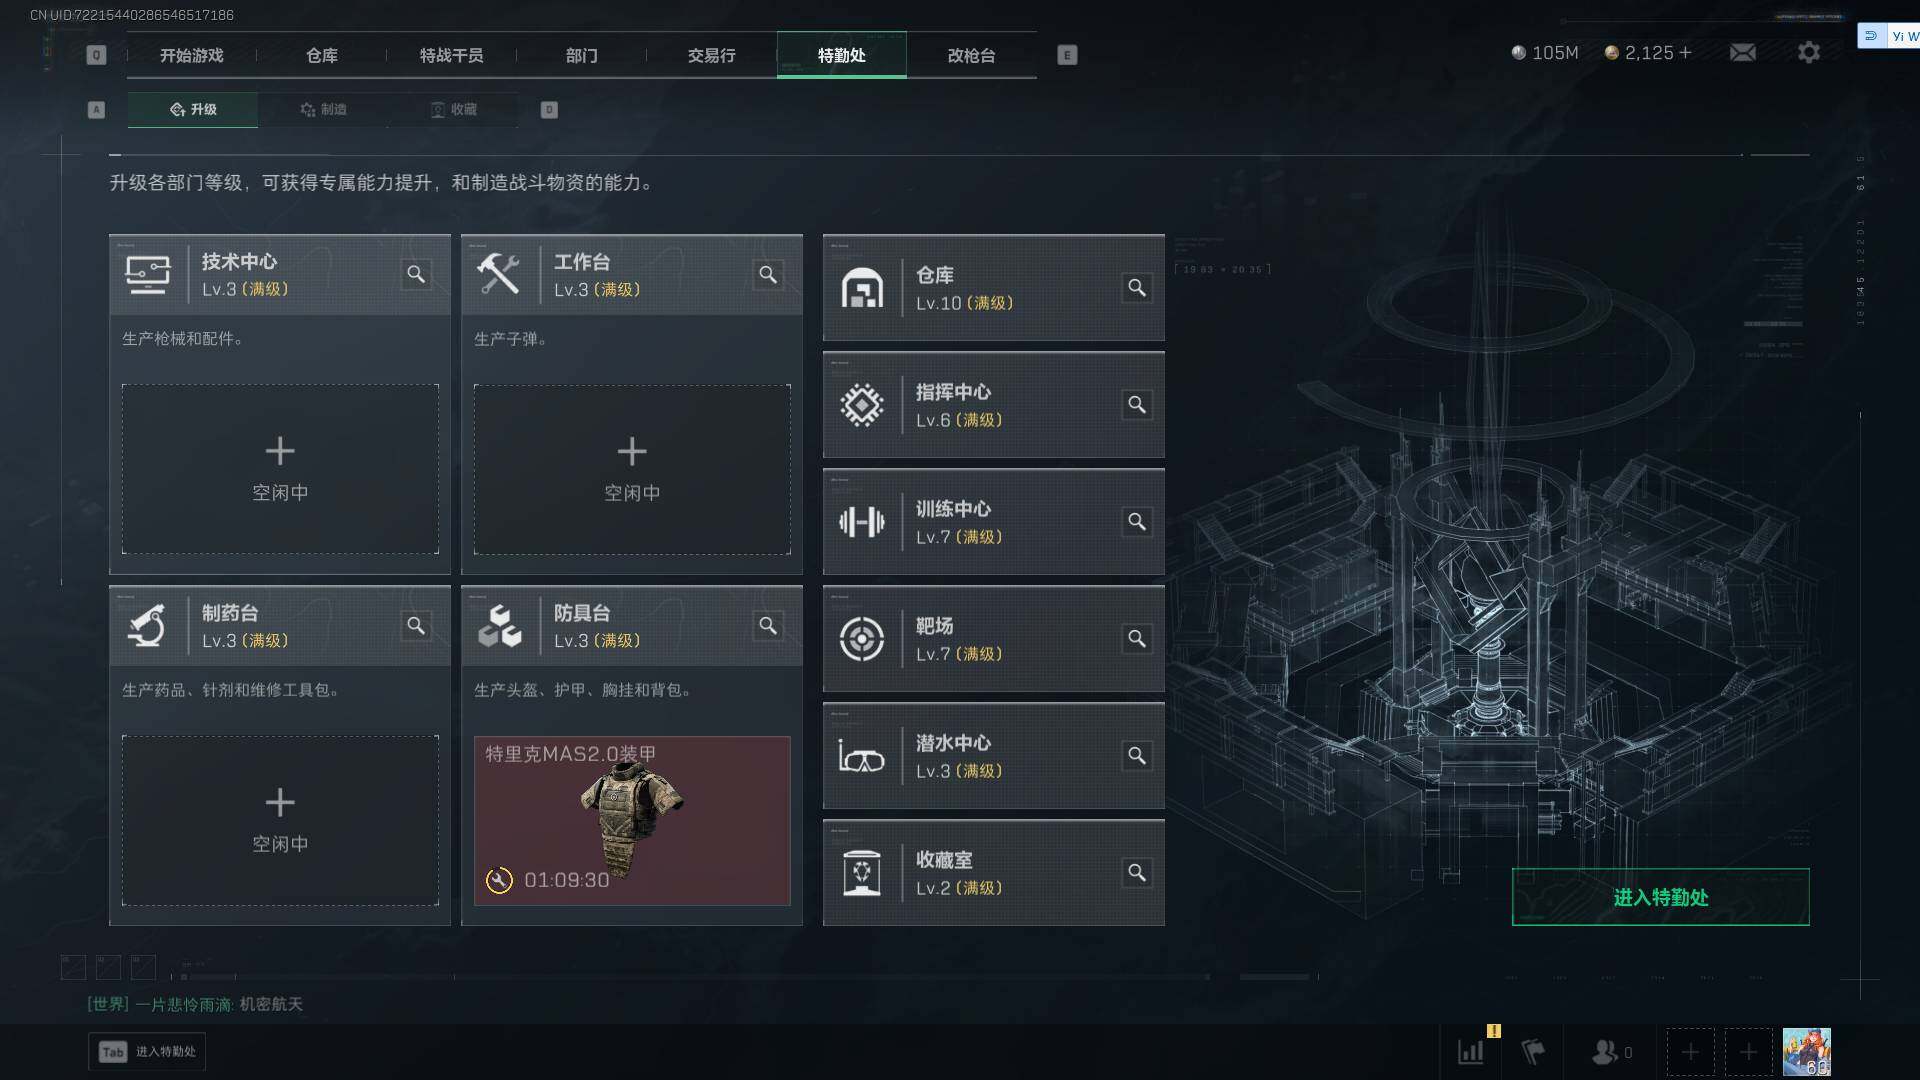Add production in 制药台 idle slot

point(280,820)
